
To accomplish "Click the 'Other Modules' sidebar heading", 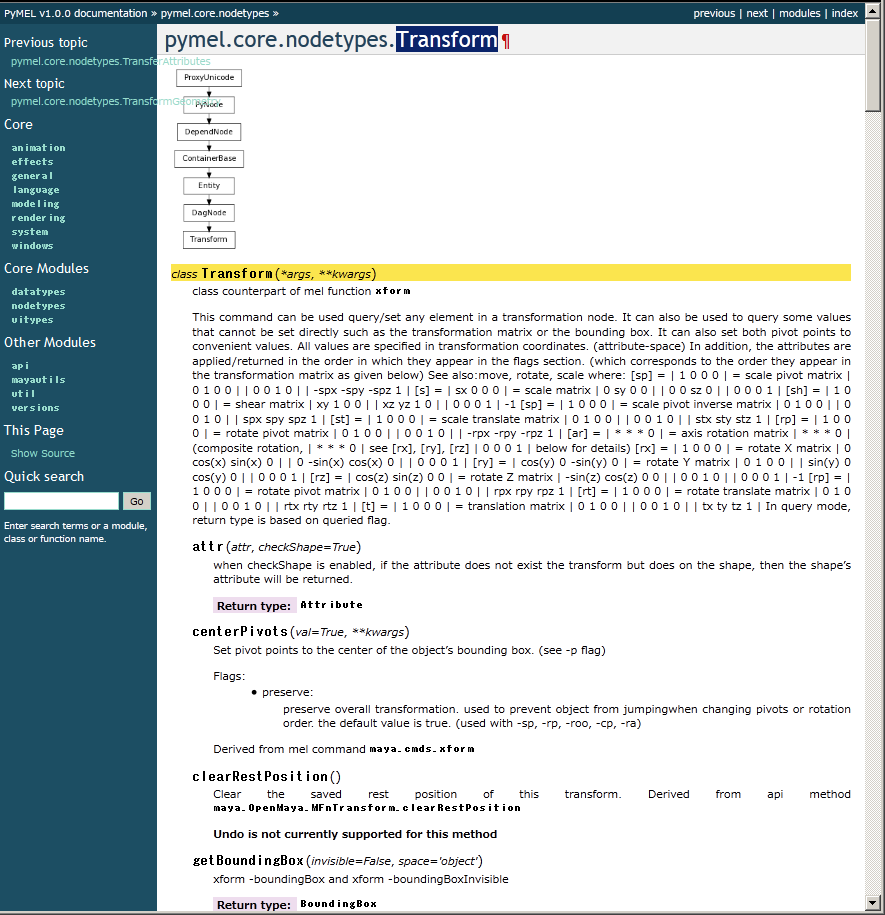I will [50, 343].
